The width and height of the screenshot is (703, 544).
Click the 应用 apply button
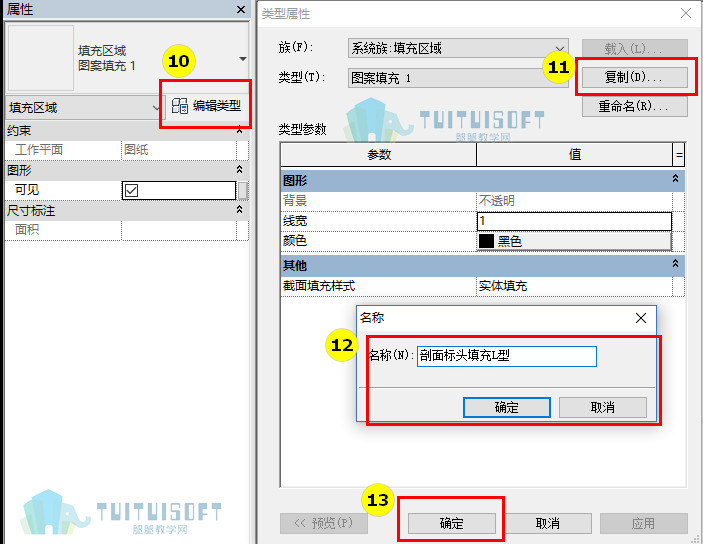point(643,523)
